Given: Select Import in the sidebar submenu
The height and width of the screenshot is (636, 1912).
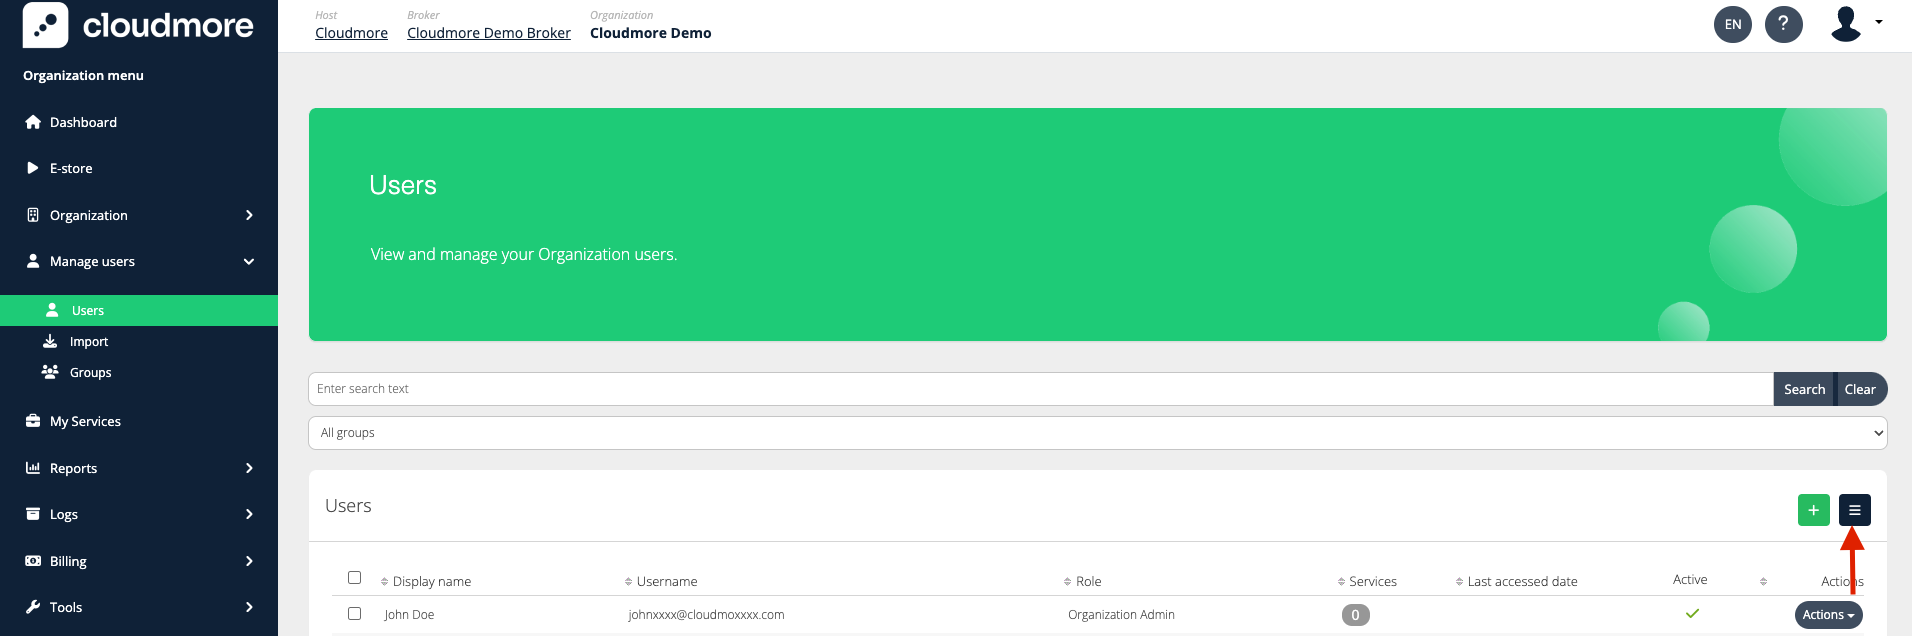Looking at the screenshot, I should [x=89, y=341].
